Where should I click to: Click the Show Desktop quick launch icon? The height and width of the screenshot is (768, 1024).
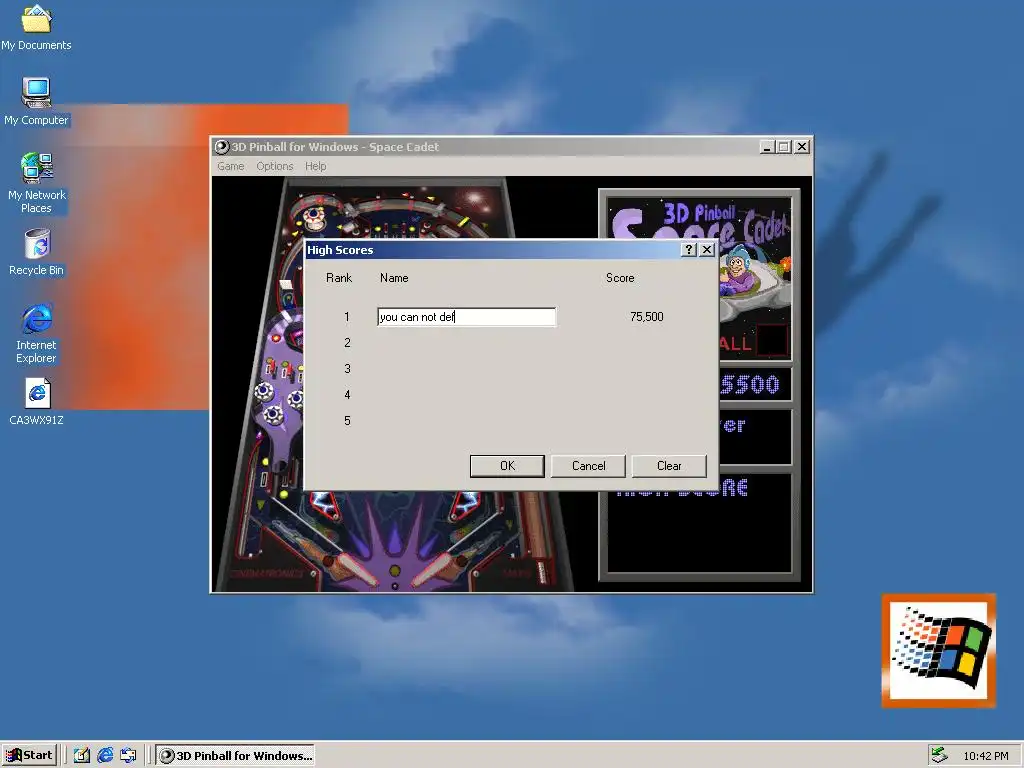[82, 755]
